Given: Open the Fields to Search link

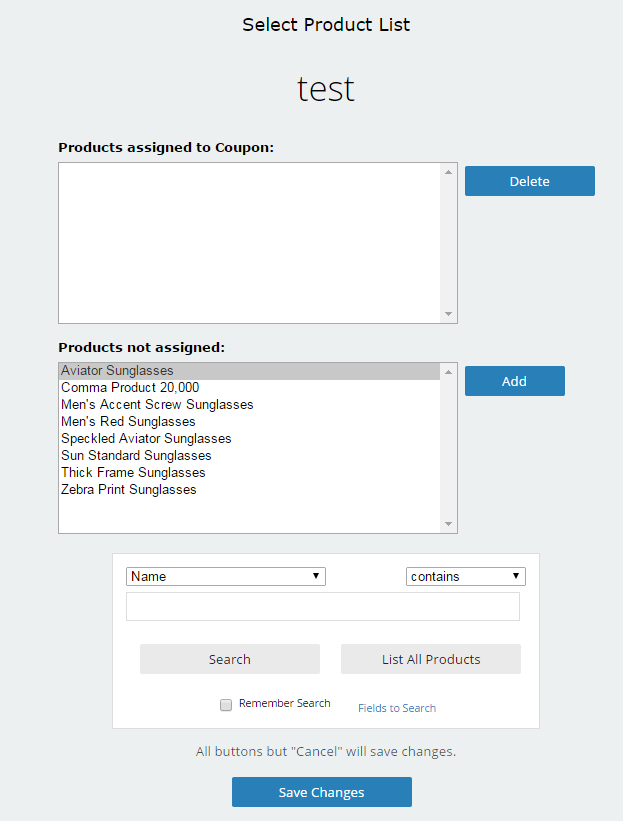Looking at the screenshot, I should 397,708.
